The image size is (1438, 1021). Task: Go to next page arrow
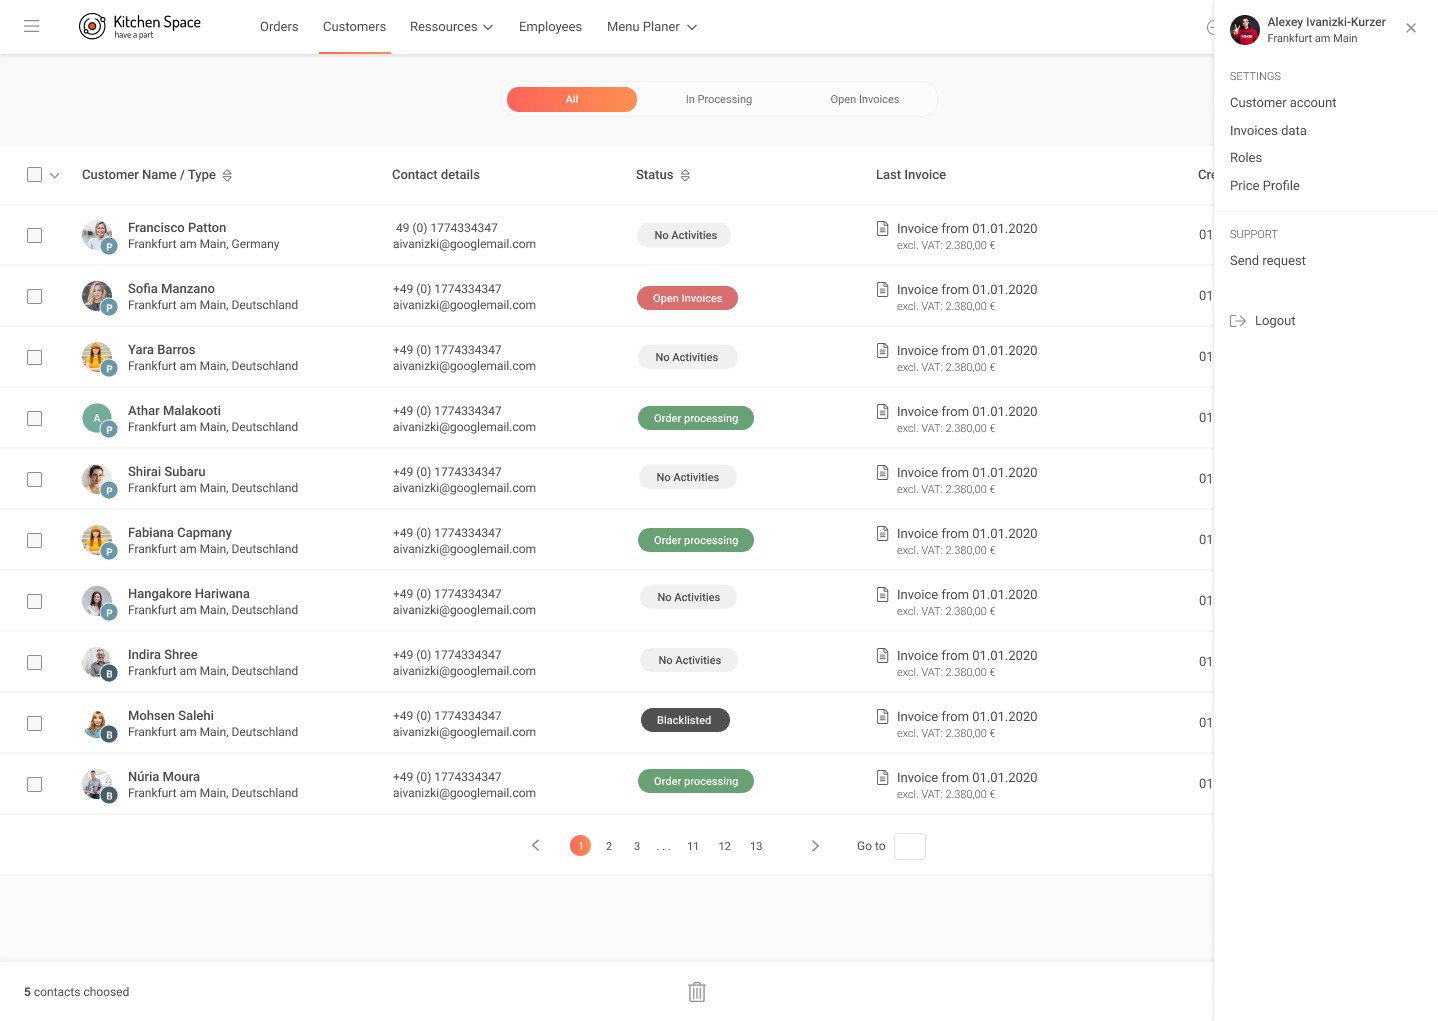click(x=815, y=846)
